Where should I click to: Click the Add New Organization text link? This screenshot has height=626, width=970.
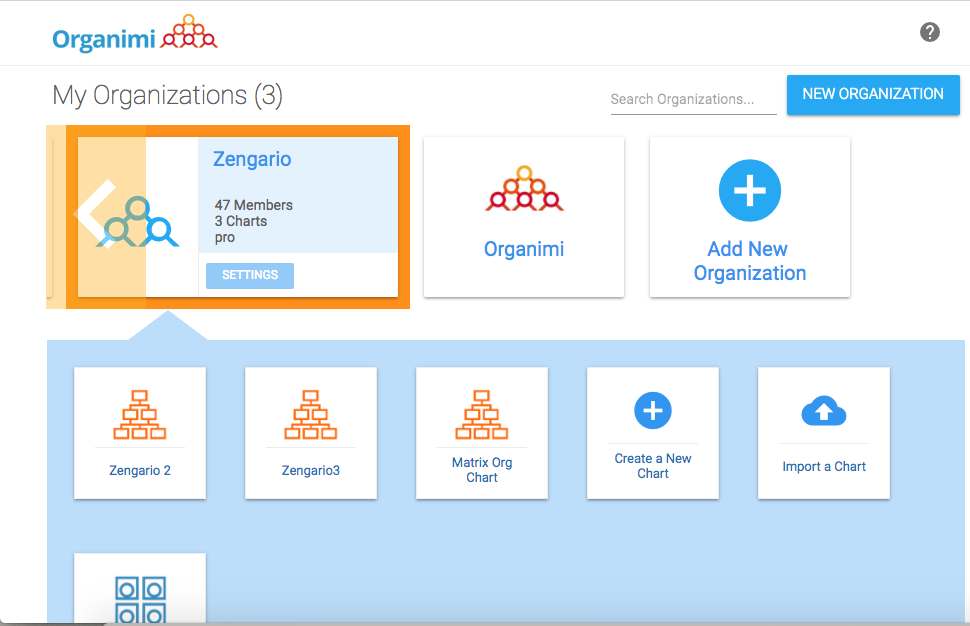pyautogui.click(x=749, y=260)
